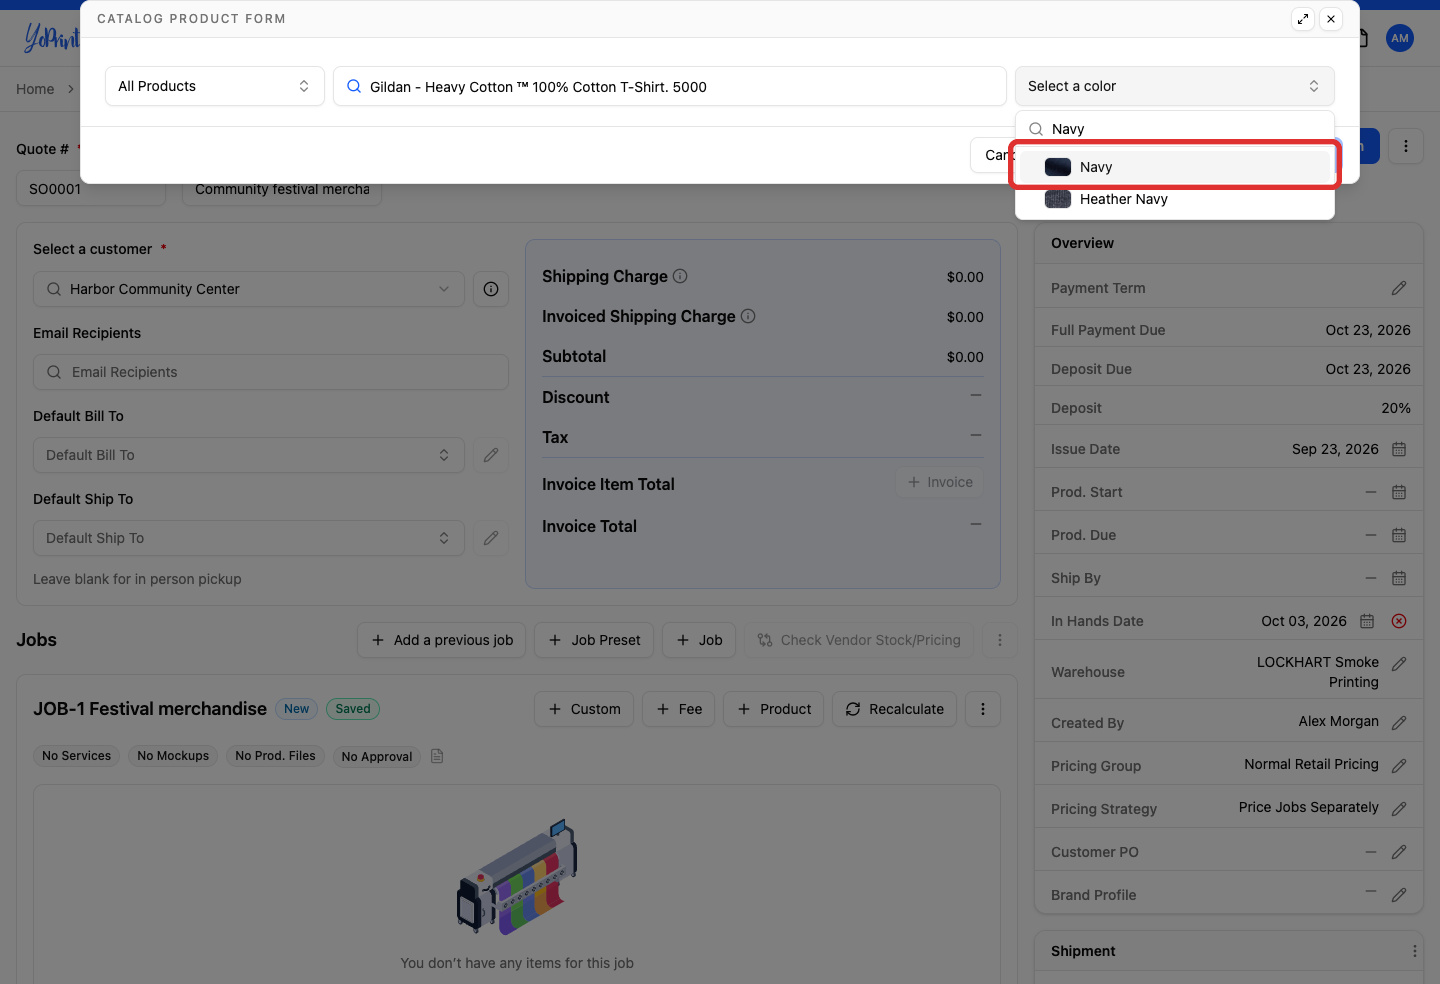Click Invoiced Shipping Charge info icon
Viewport: 1440px width, 984px height.
(x=748, y=316)
